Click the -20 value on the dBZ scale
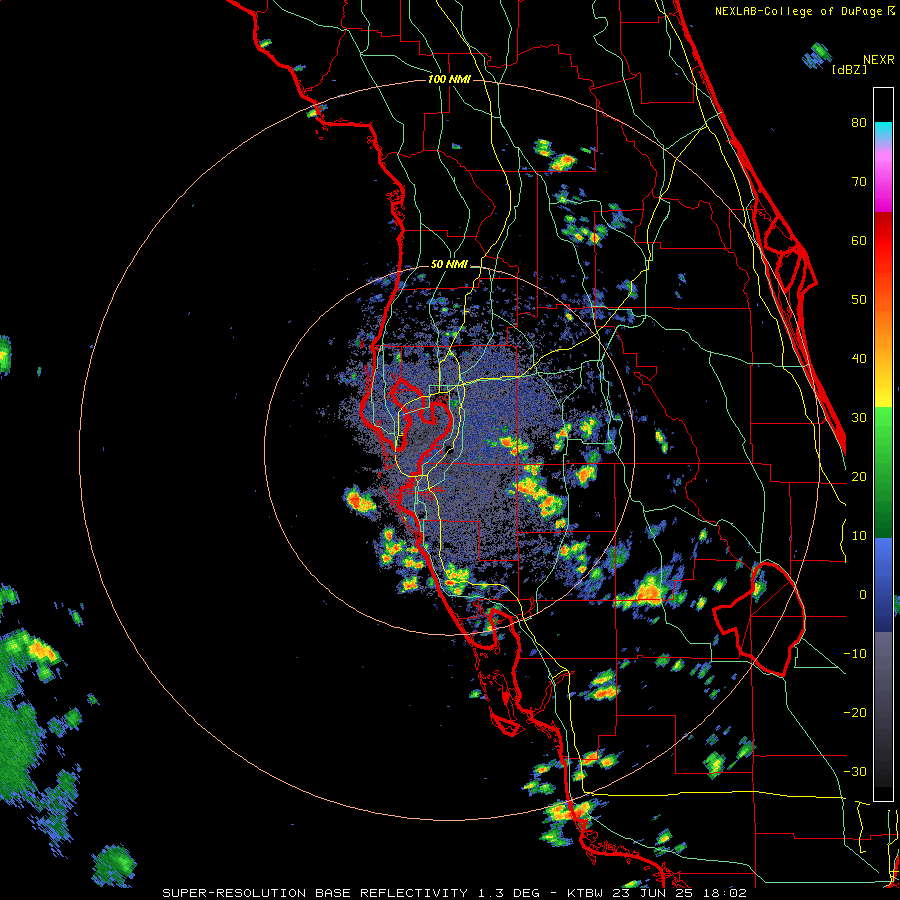 (855, 713)
